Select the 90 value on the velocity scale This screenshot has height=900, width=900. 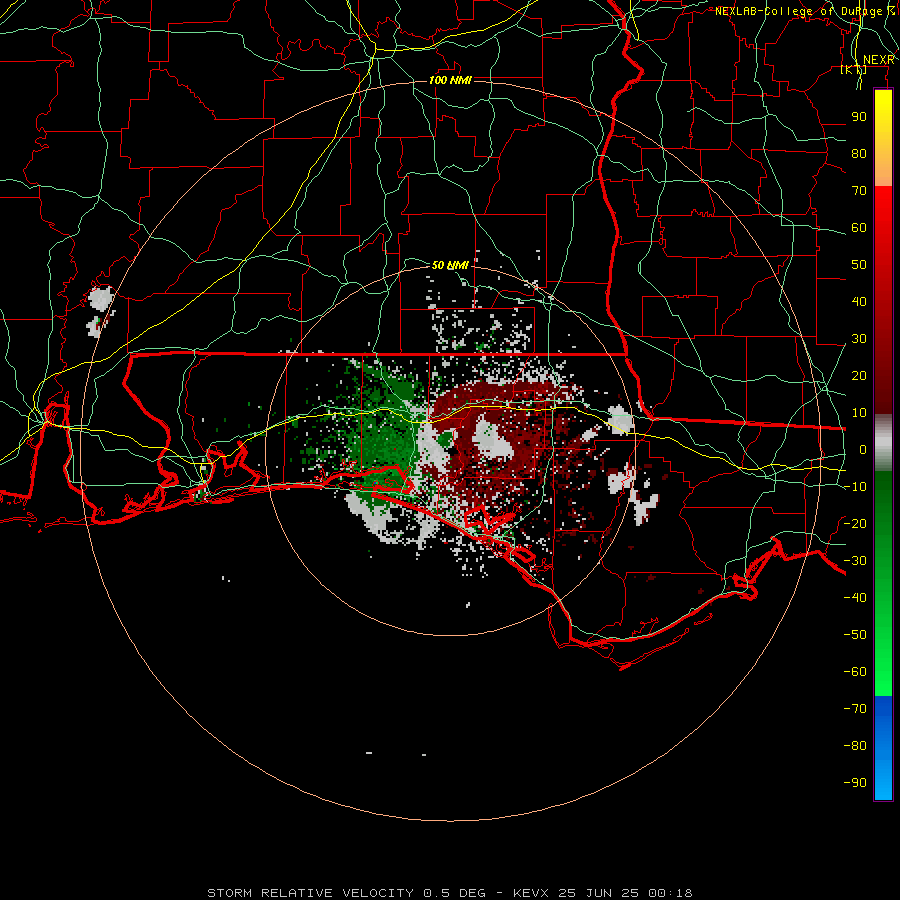pos(859,117)
